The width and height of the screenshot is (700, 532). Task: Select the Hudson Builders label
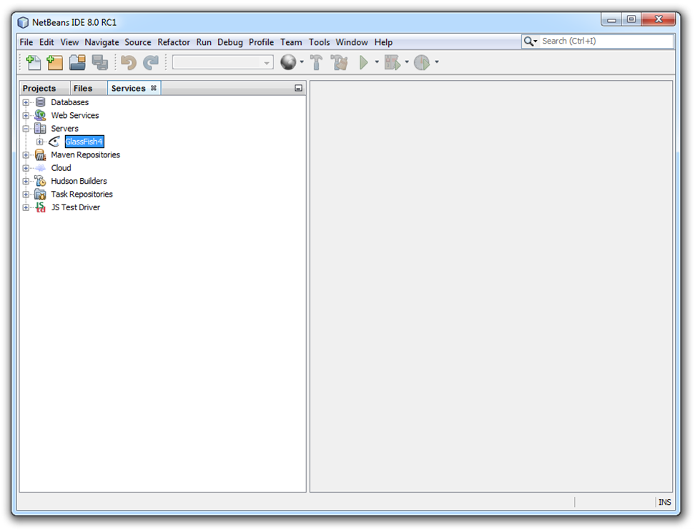(79, 181)
